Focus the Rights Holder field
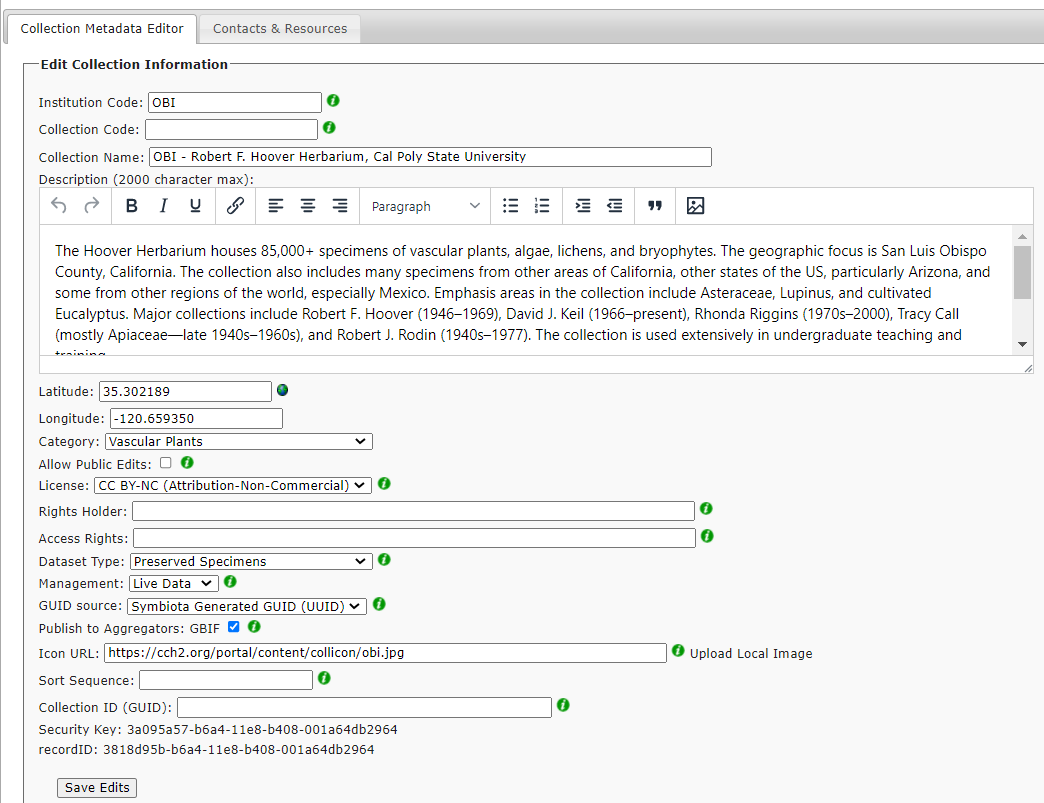Image resolution: width=1044 pixels, height=803 pixels. coord(413,511)
